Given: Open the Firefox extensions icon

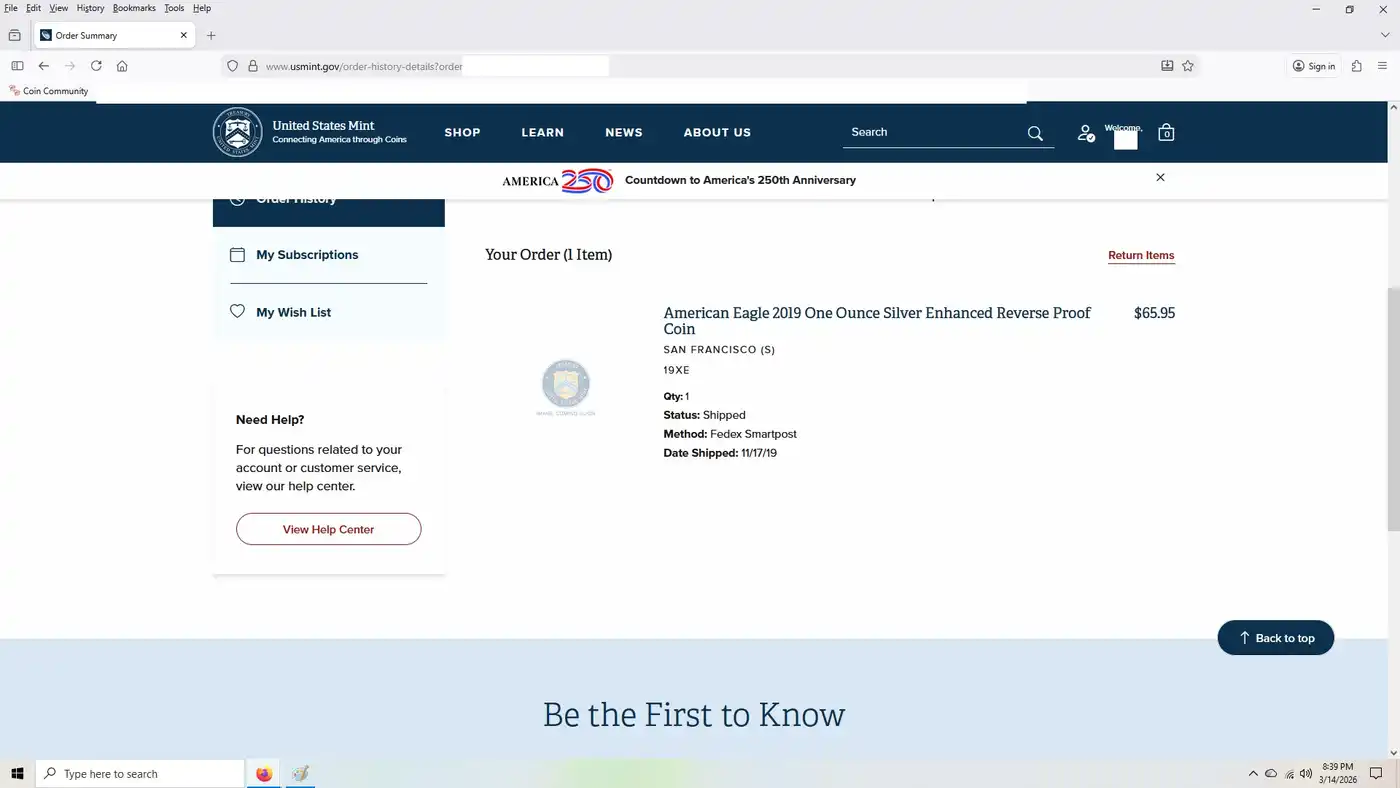Looking at the screenshot, I should pyautogui.click(x=1357, y=66).
